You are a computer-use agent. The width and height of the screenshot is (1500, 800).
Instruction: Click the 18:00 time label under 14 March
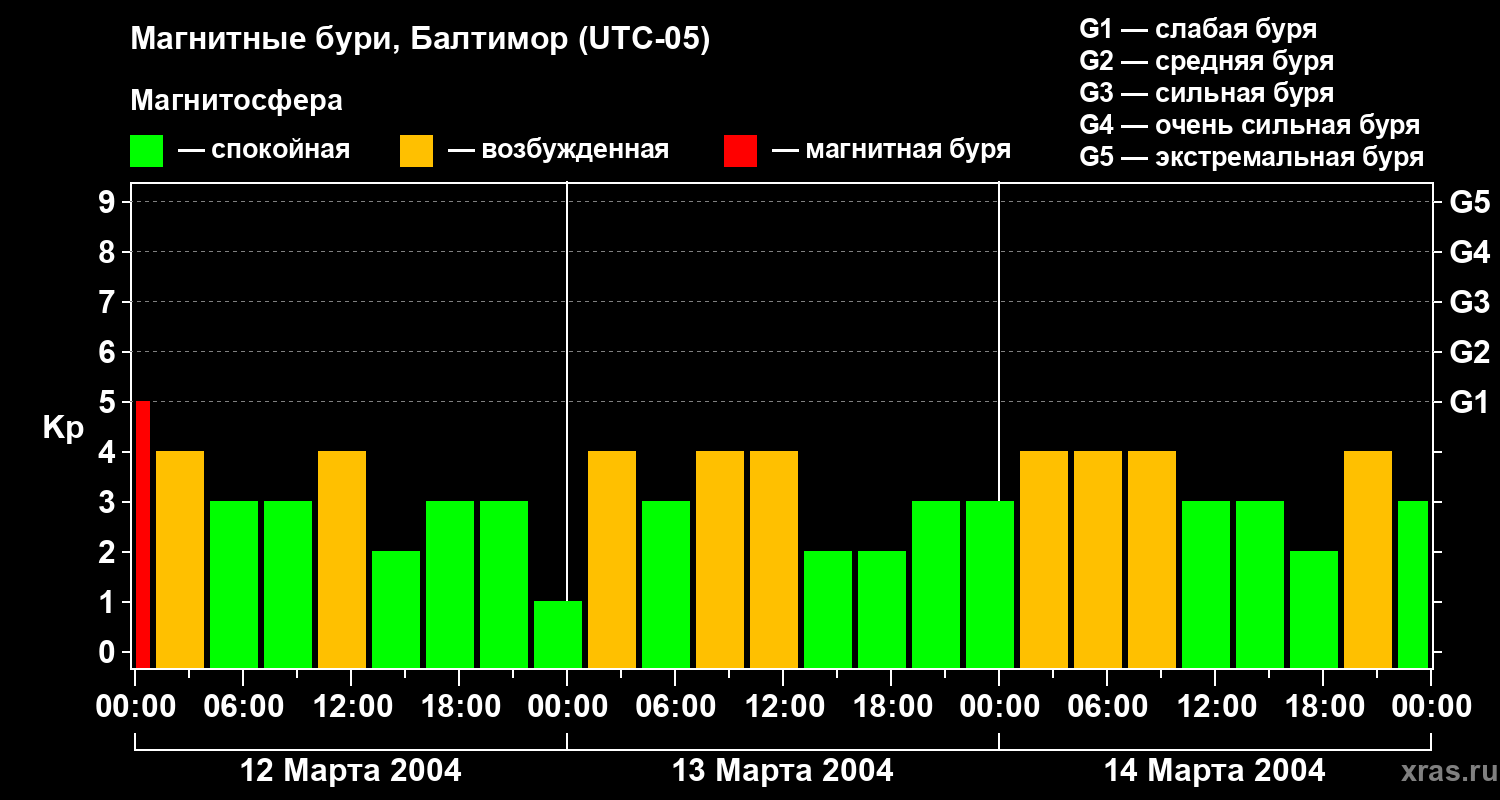click(1322, 707)
